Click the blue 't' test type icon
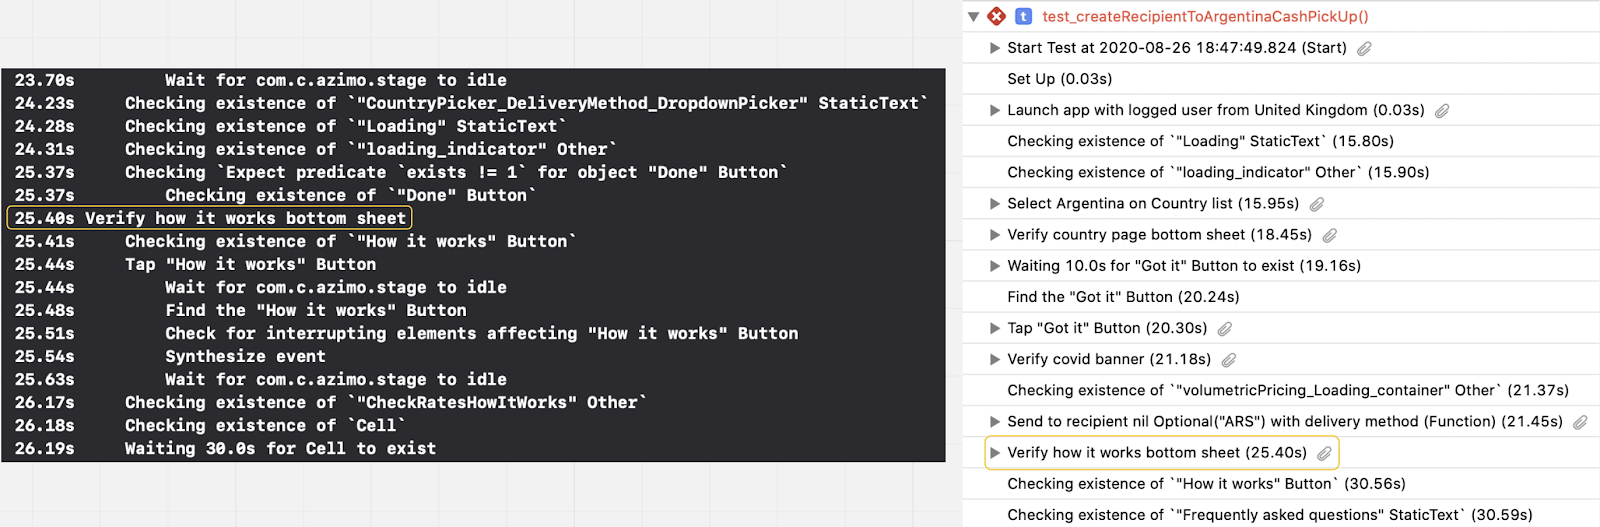Image resolution: width=1600 pixels, height=527 pixels. point(1023,16)
